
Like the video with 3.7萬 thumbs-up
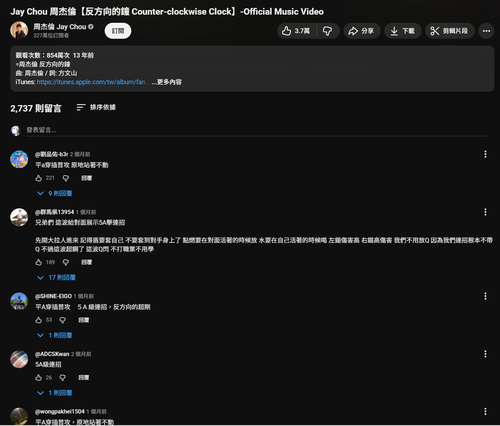[x=296, y=31]
